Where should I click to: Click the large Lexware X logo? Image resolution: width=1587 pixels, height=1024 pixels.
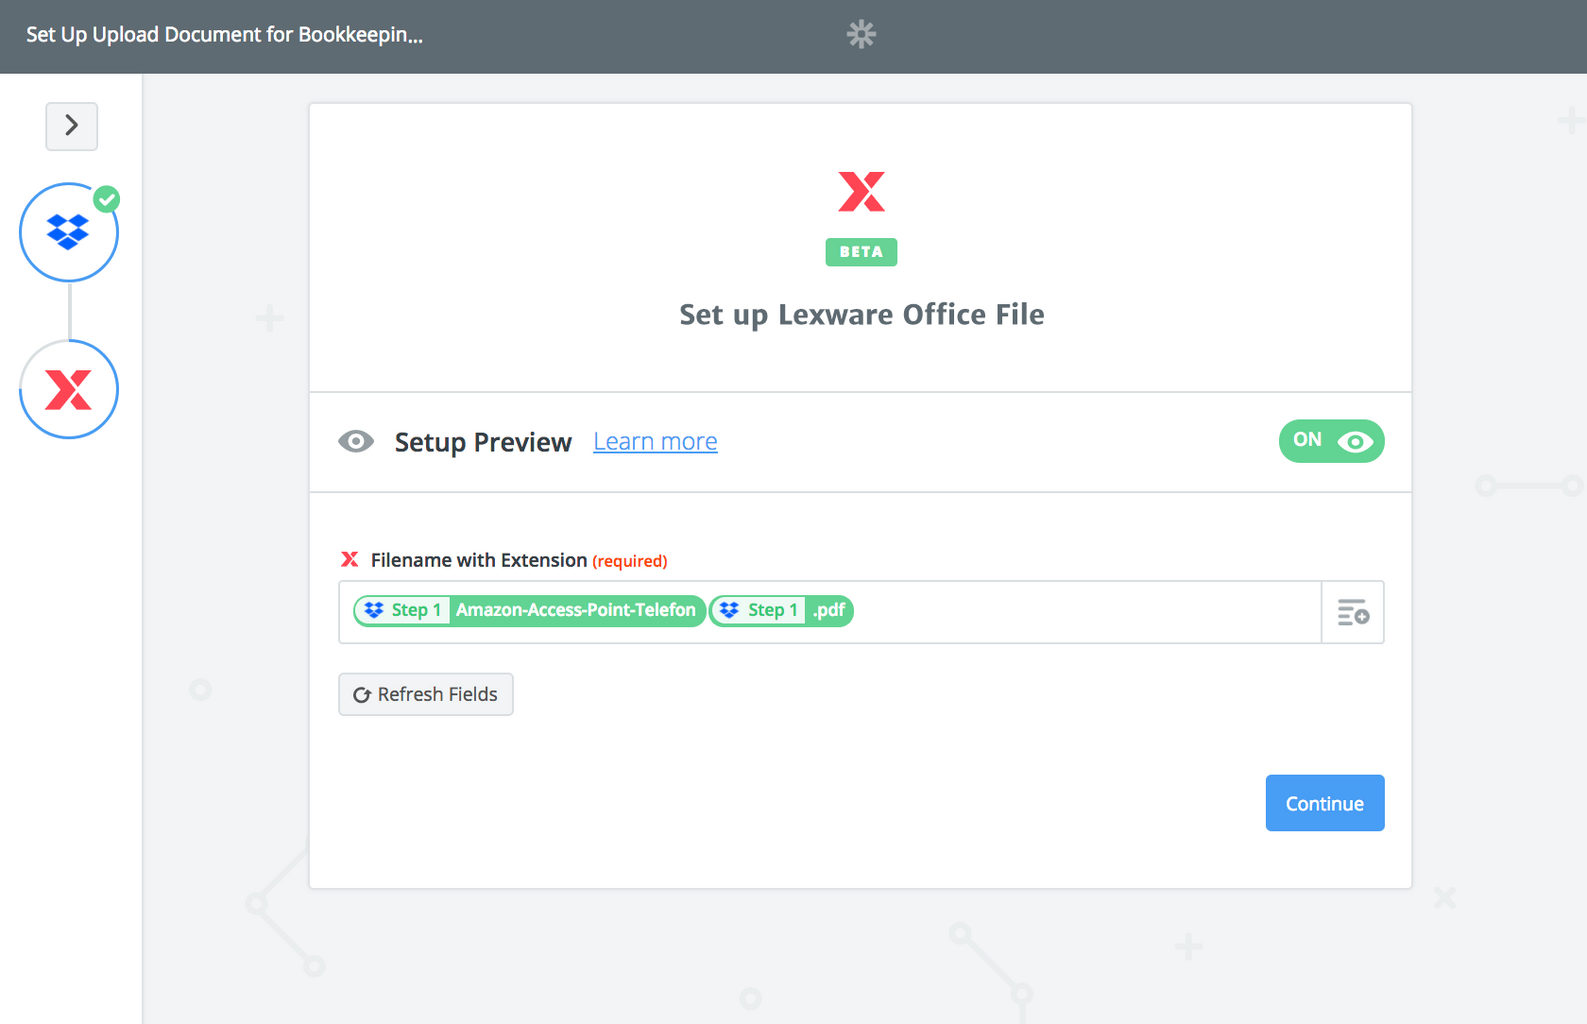861,191
